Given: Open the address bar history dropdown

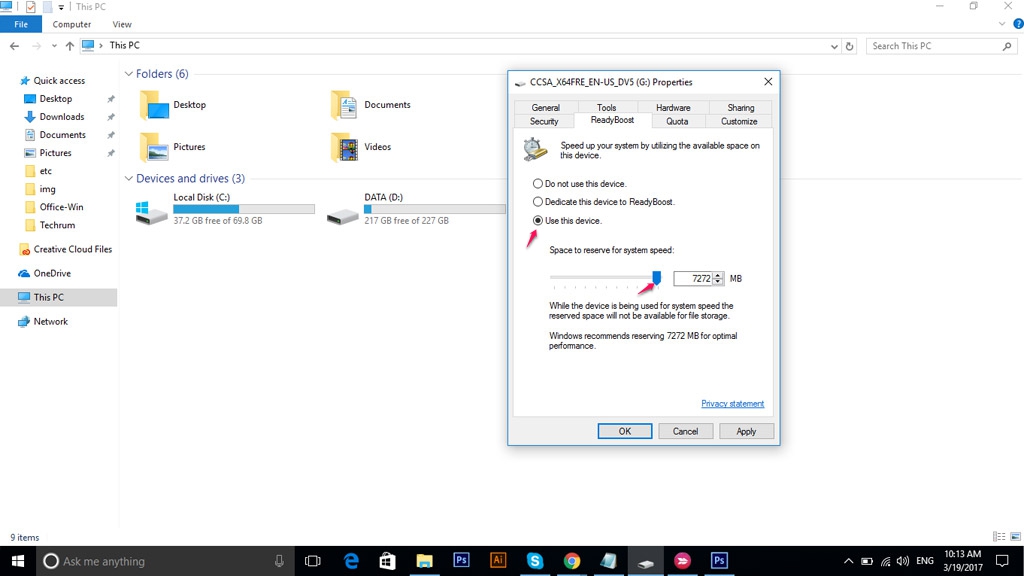Looking at the screenshot, I should [835, 46].
